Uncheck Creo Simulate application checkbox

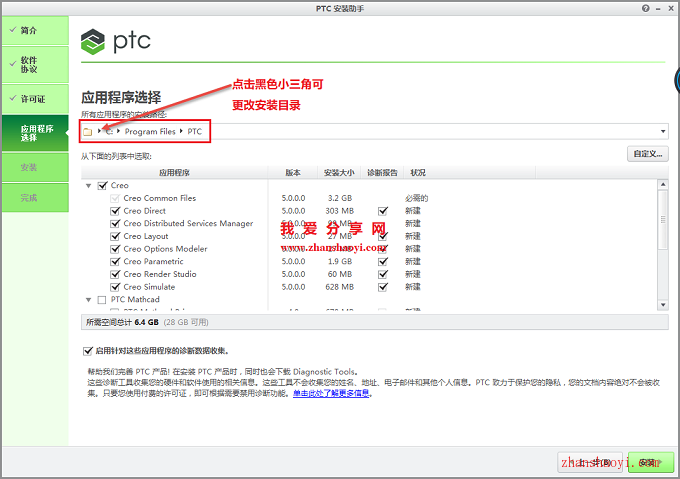pyautogui.click(x=115, y=287)
